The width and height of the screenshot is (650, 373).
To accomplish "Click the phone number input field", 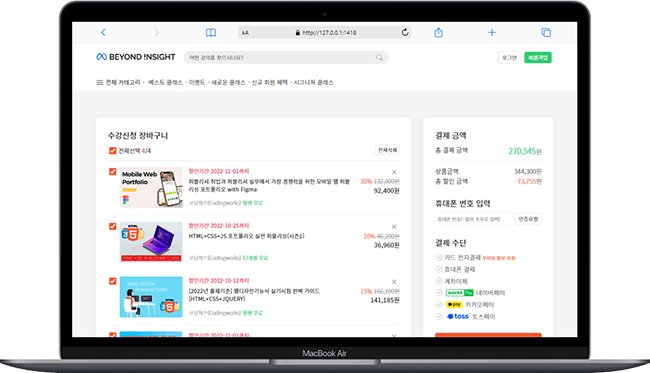I will [x=473, y=219].
